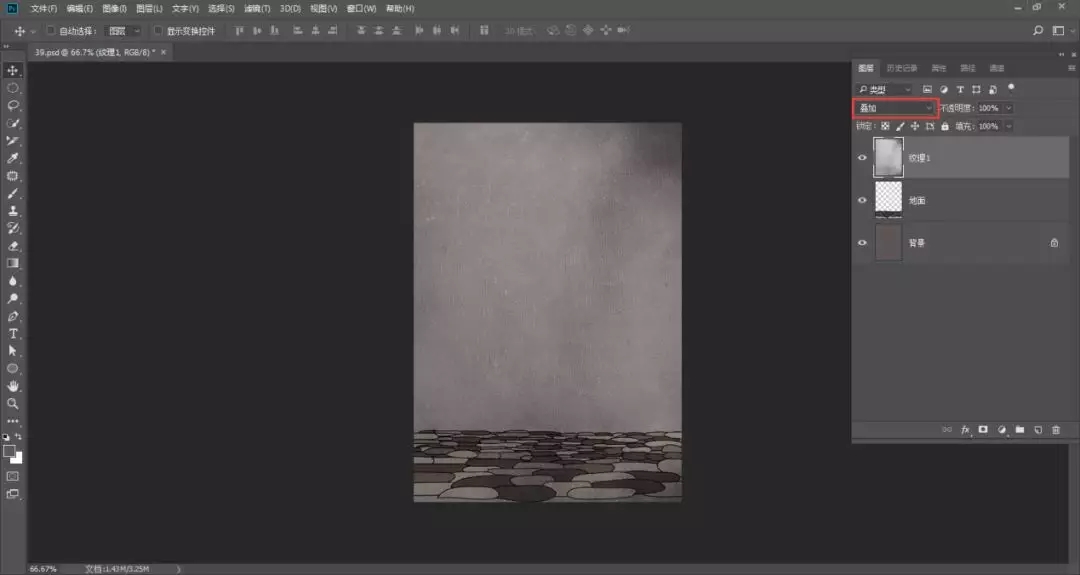
Task: Expand the 不透明度 opacity dropdown arrow
Action: 1008,108
